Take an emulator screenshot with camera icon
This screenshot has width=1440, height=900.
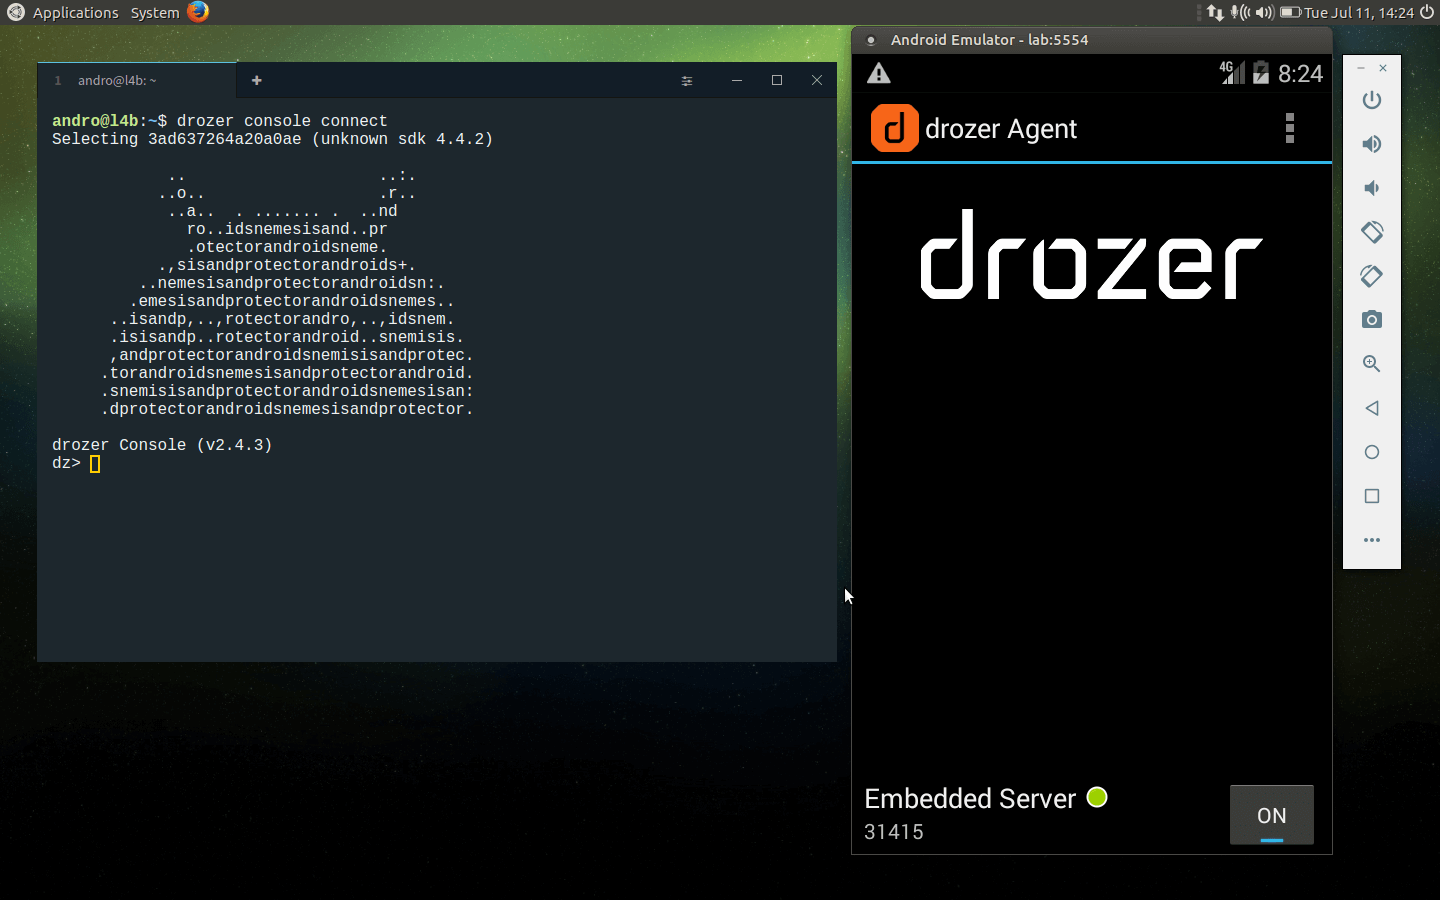pyautogui.click(x=1372, y=320)
